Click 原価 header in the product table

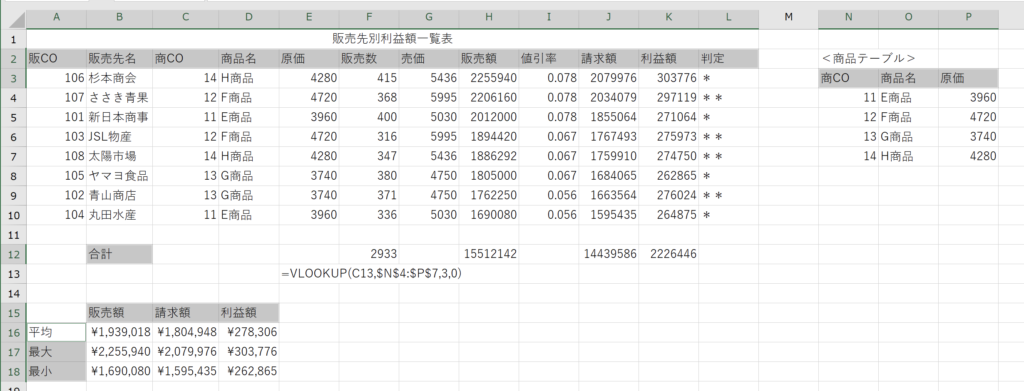968,78
